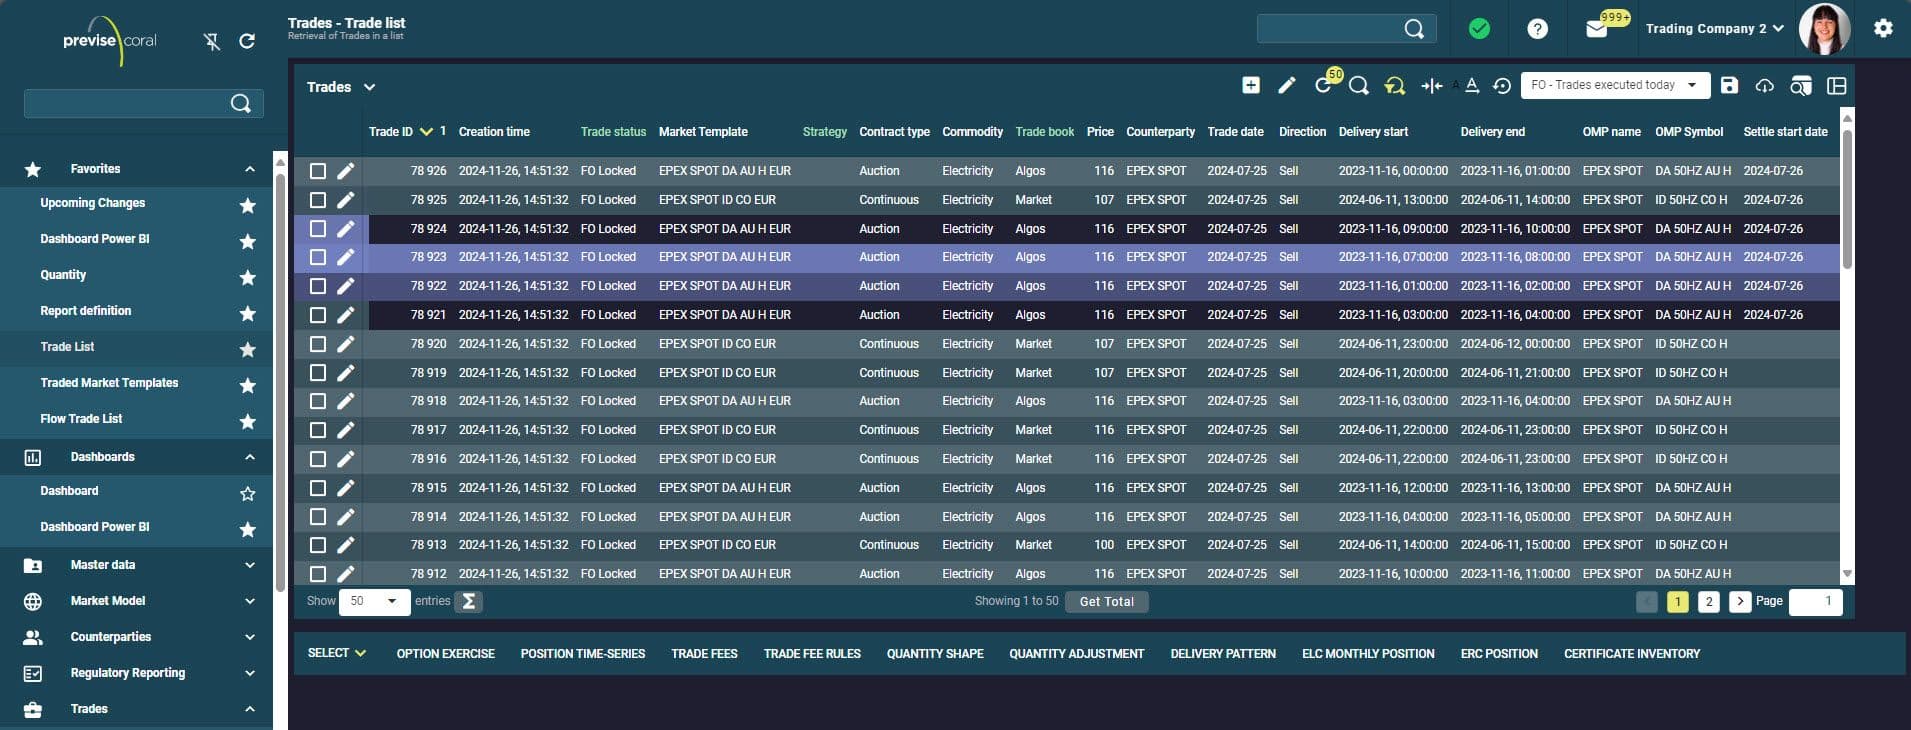Open the Trade Fees tab

704,654
